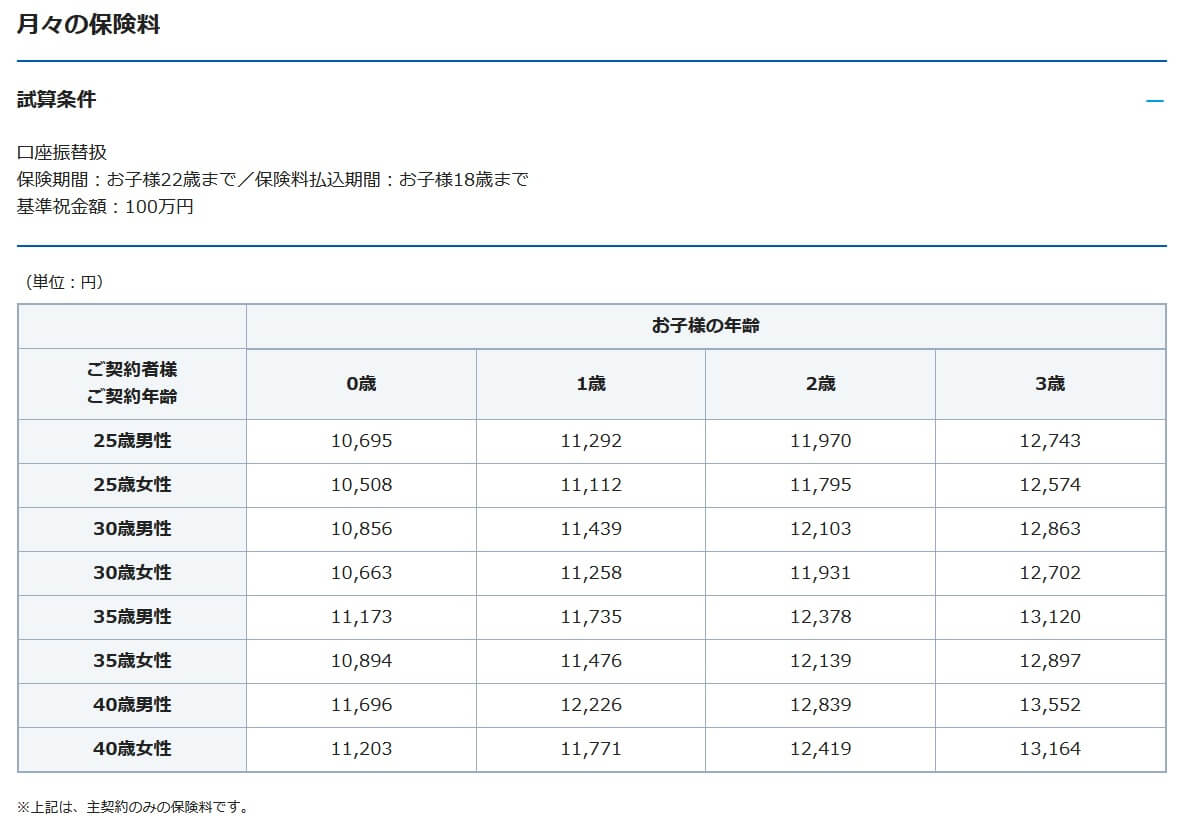Click the 月々の保険料 page heading
This screenshot has height=822, width=1185.
tap(88, 25)
